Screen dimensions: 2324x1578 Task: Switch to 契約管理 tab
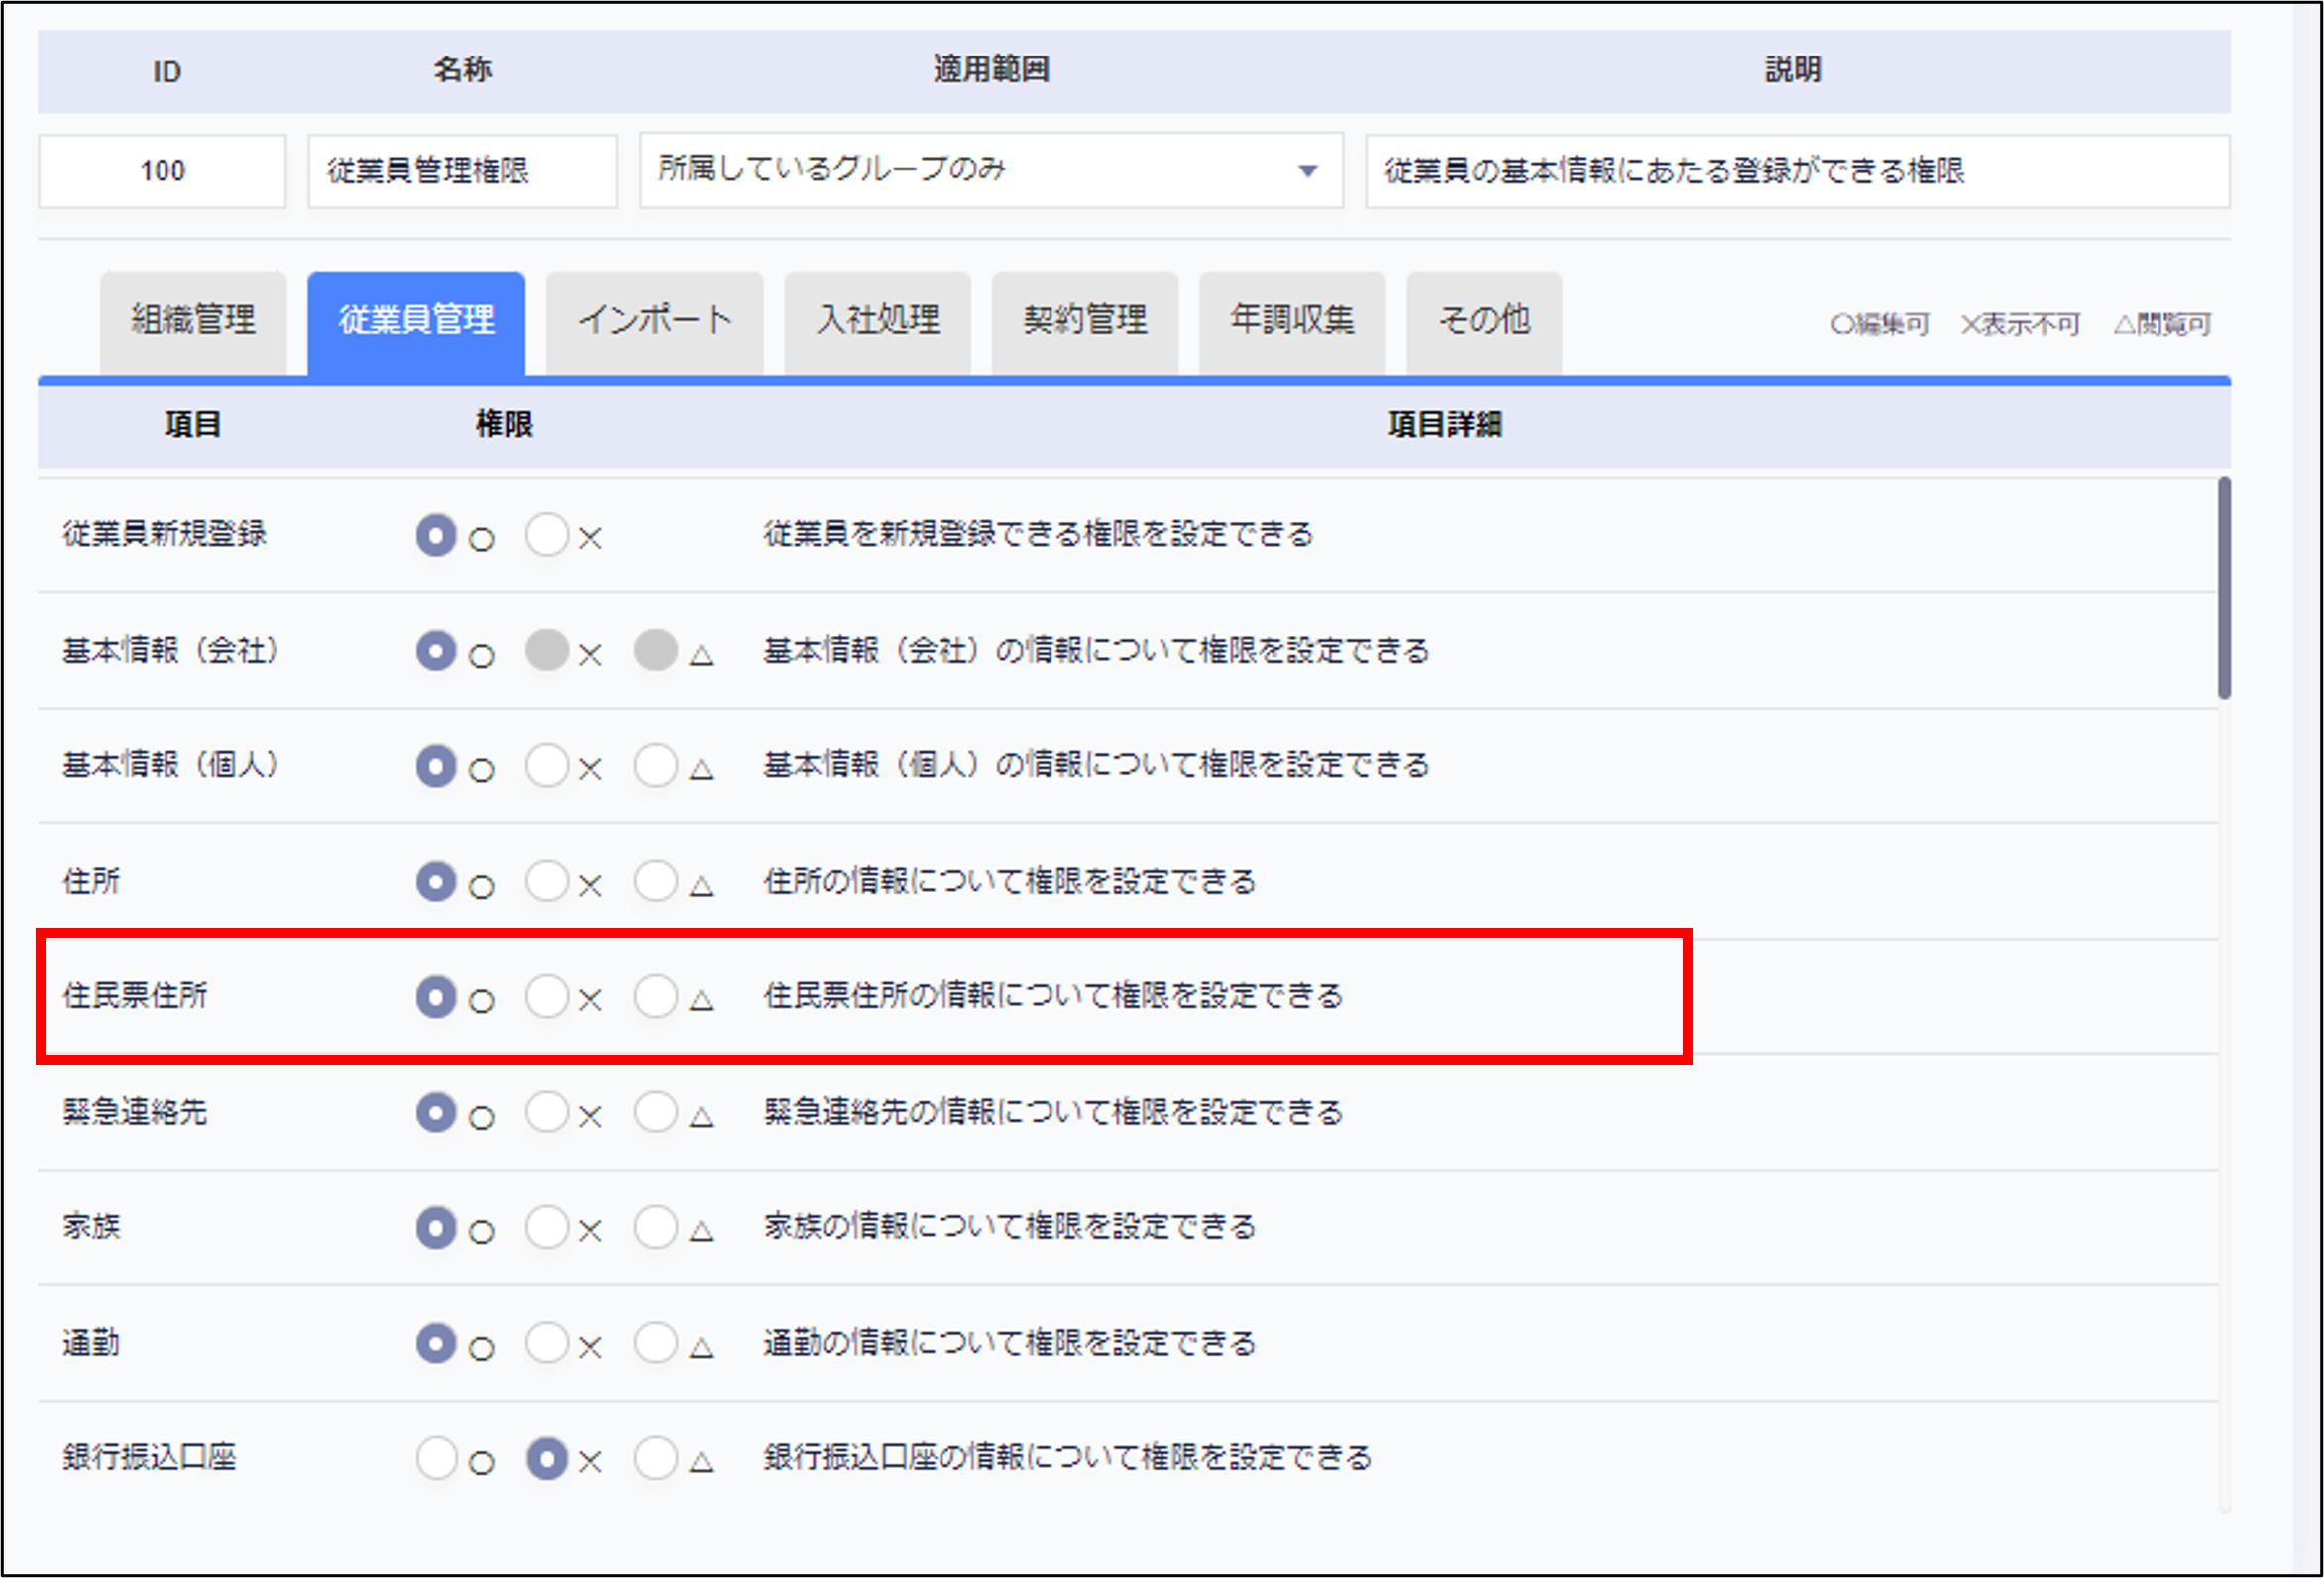1085,322
